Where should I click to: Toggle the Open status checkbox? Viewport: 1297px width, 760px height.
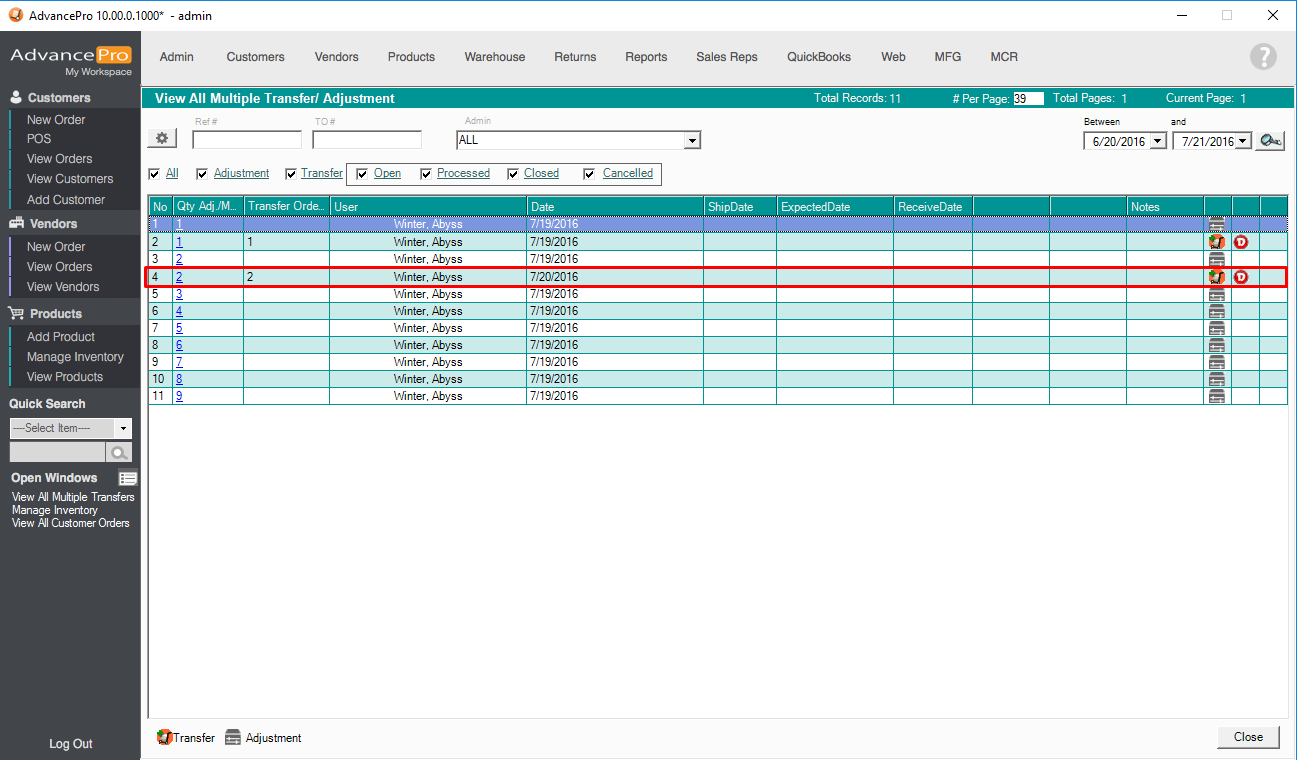[362, 173]
